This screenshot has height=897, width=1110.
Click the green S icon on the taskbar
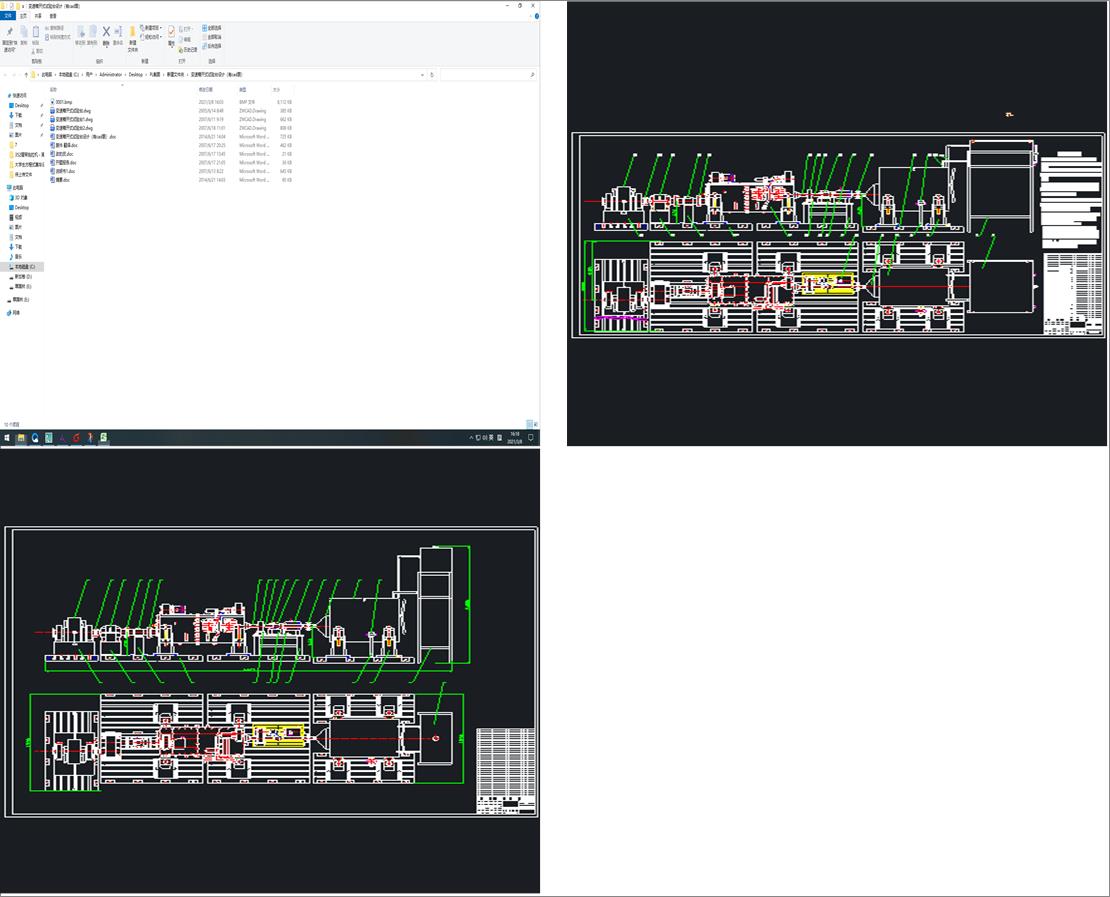[103, 438]
